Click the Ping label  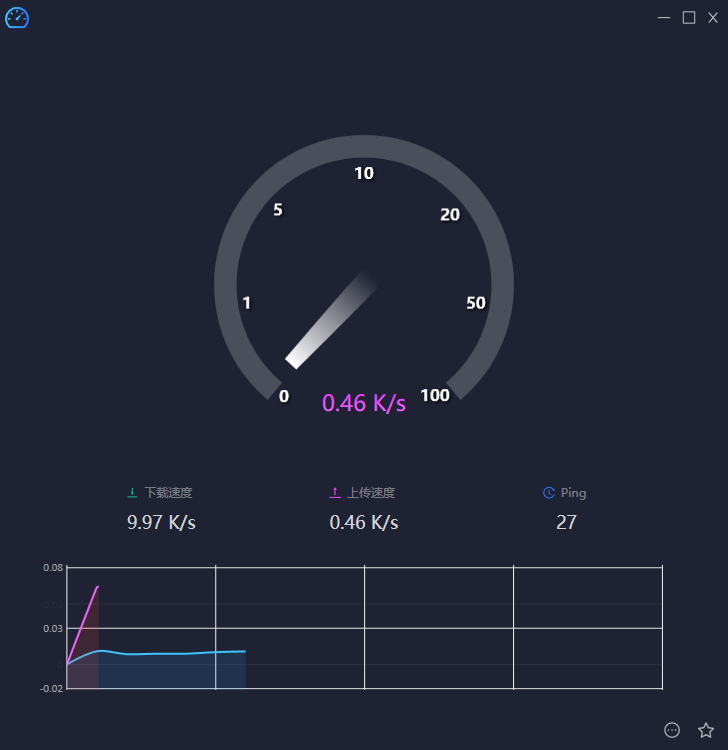pos(574,493)
